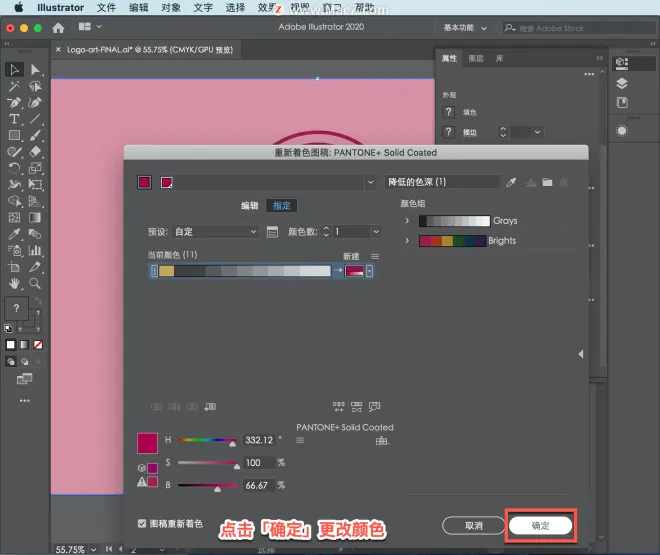This screenshot has width=660, height=555.
Task: Select the Eyedropper tool in toolbar
Action: click(14, 234)
